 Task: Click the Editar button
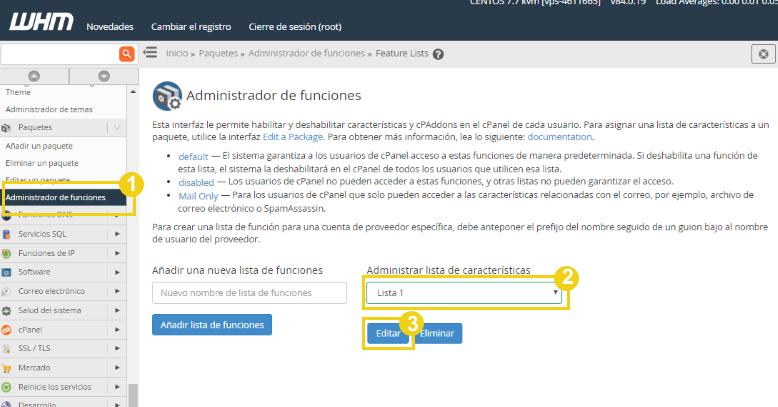coord(388,334)
